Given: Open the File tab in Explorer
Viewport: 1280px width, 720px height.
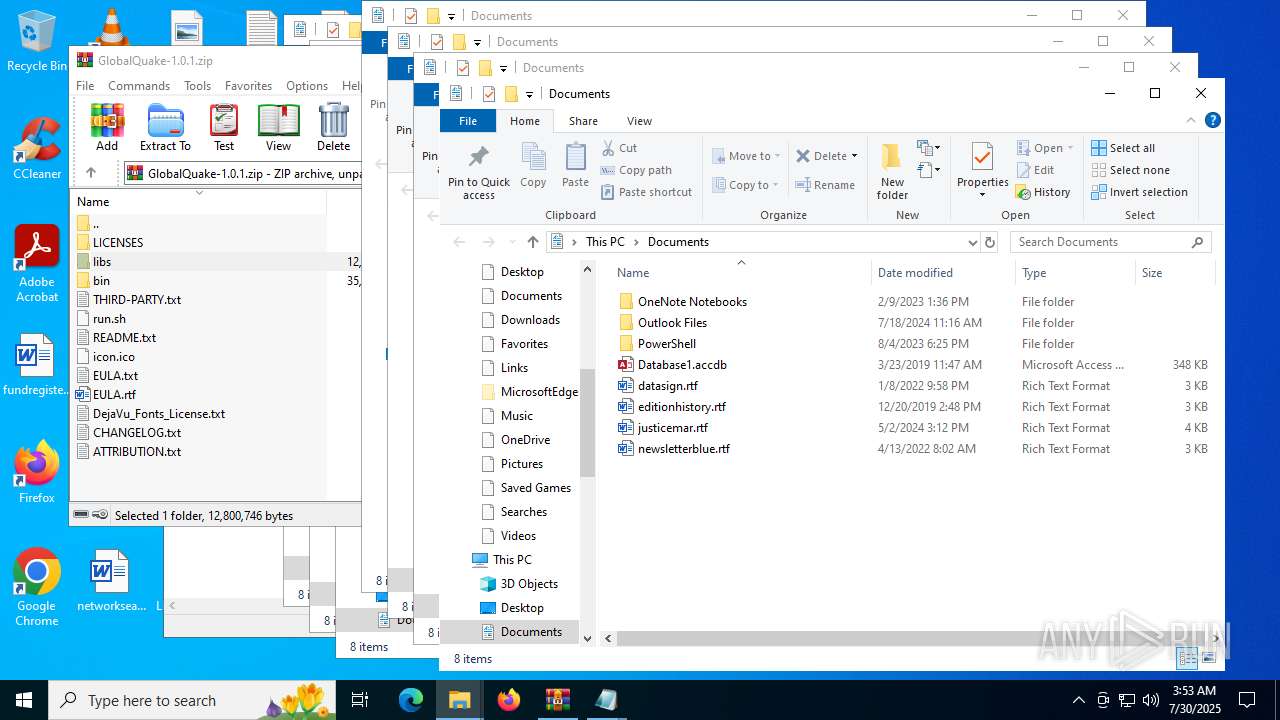Looking at the screenshot, I should (x=468, y=120).
